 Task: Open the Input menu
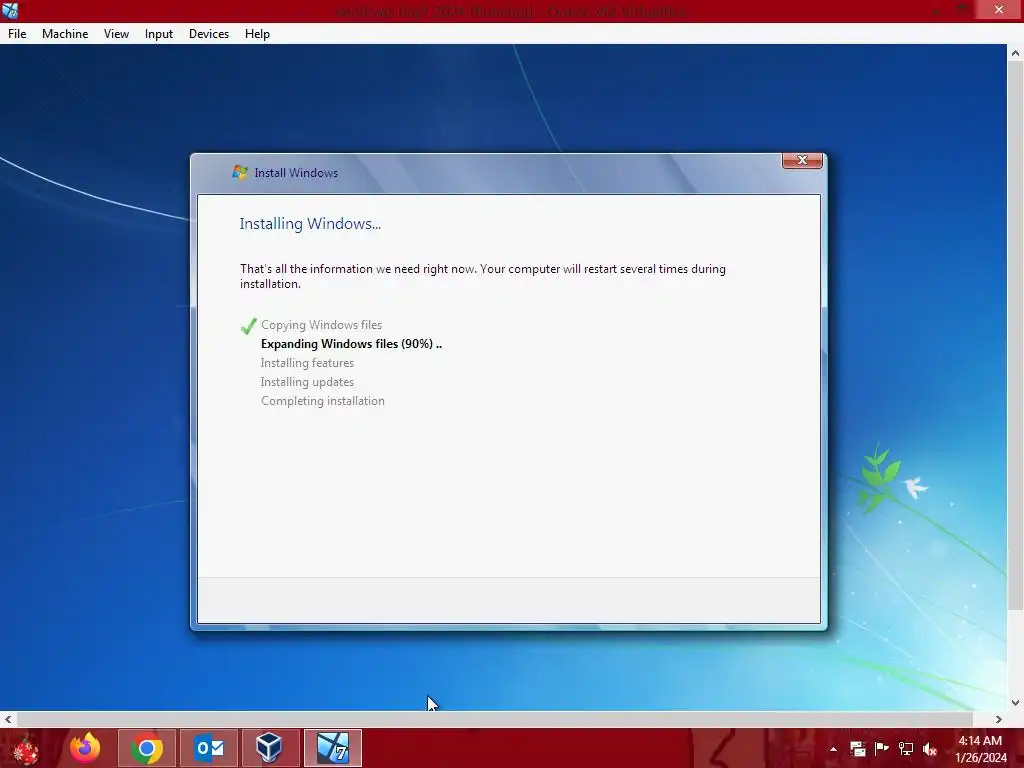click(x=159, y=34)
